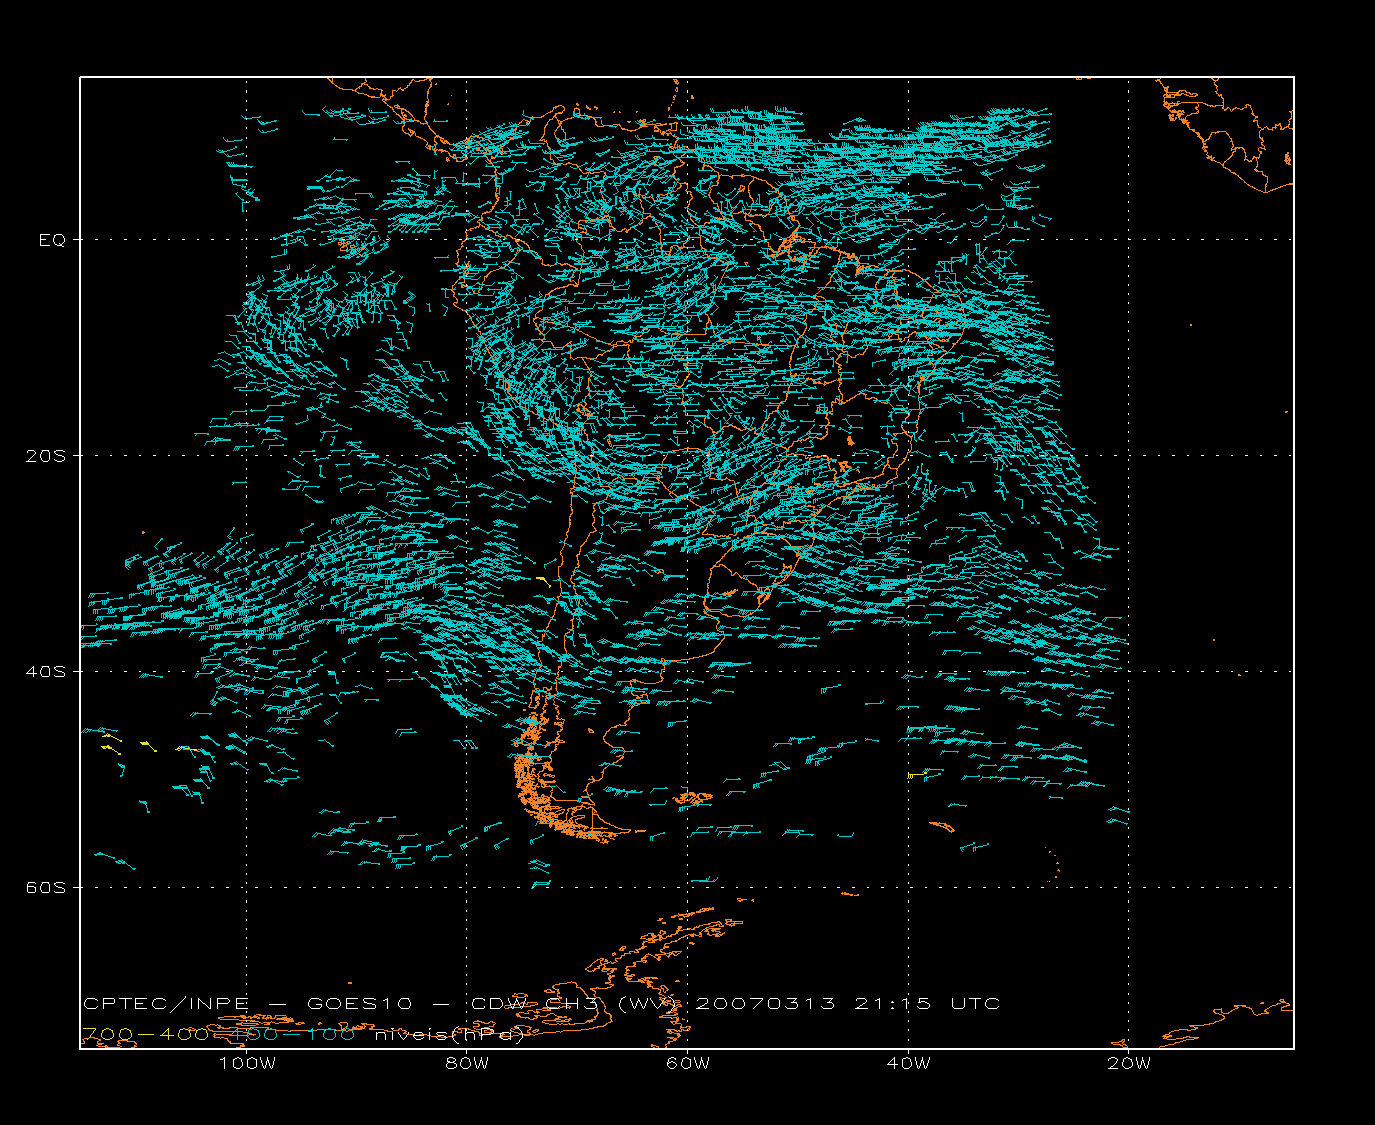The image size is (1375, 1125).
Task: Click the 60S latitude label
Action: [45, 887]
